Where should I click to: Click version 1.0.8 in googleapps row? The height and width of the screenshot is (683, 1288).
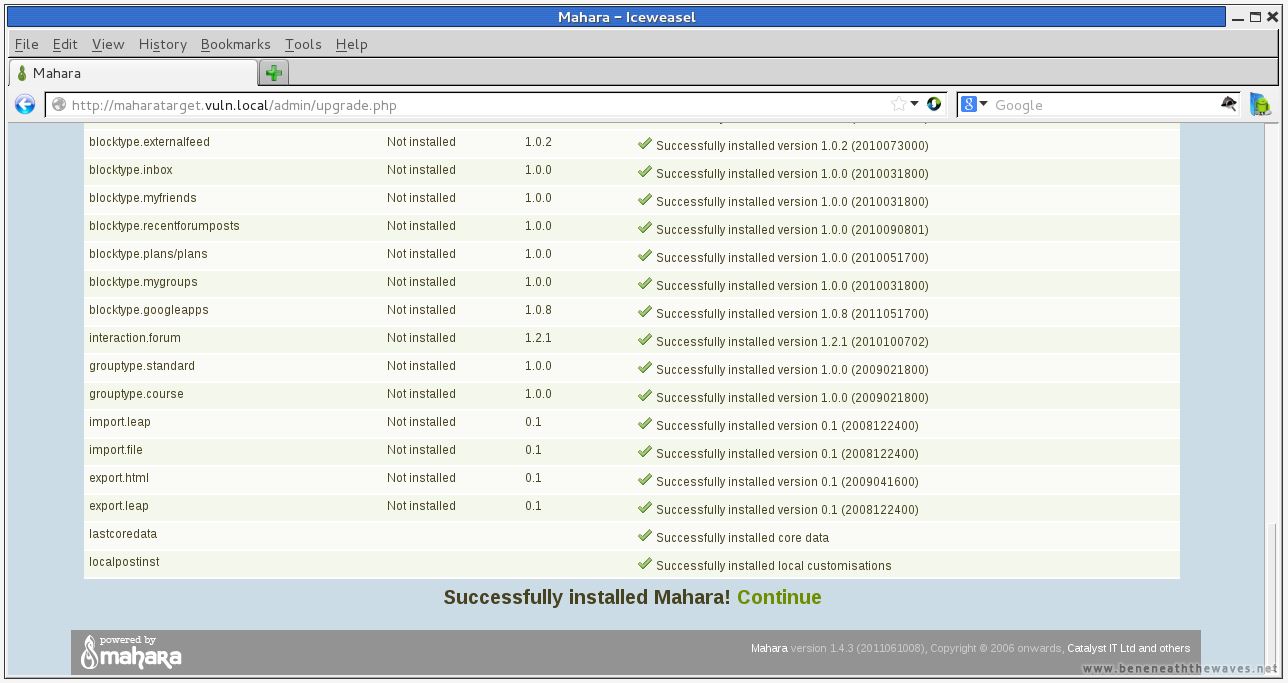538,310
